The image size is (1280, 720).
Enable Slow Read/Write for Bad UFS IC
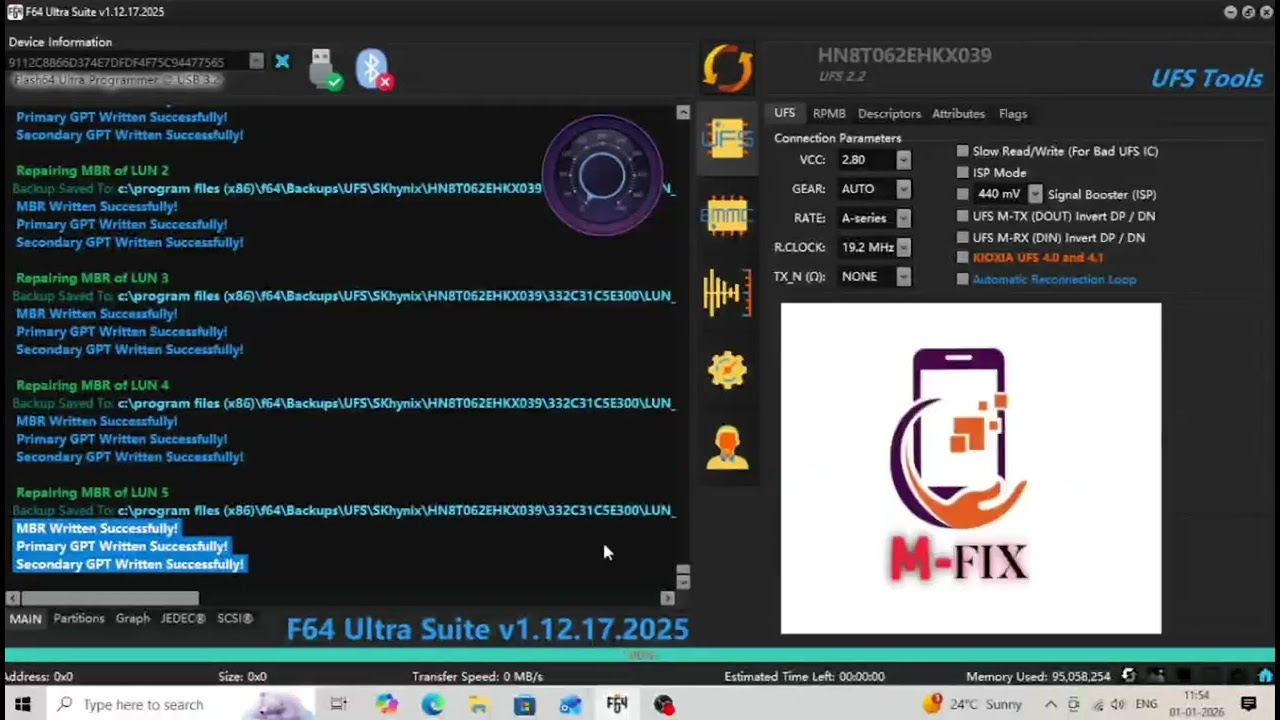(963, 151)
